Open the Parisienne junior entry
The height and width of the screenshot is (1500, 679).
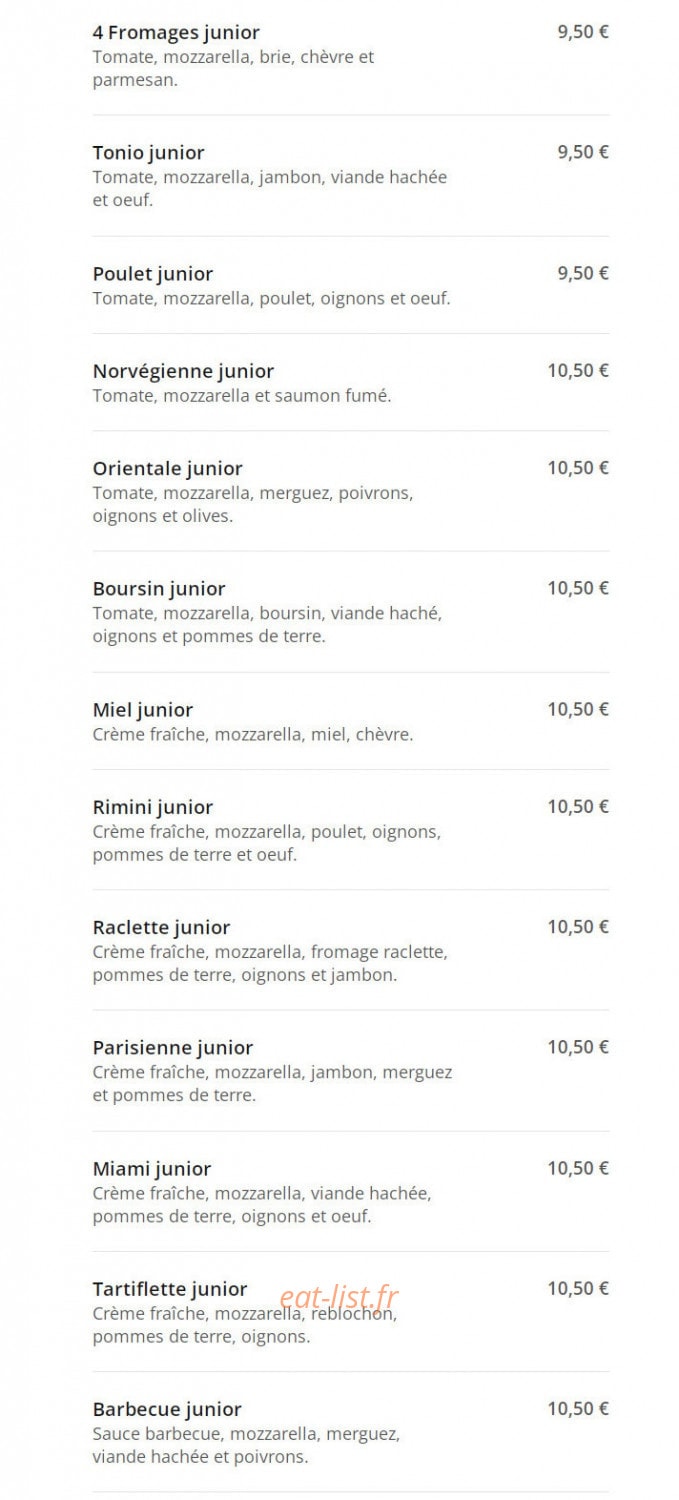point(173,1048)
